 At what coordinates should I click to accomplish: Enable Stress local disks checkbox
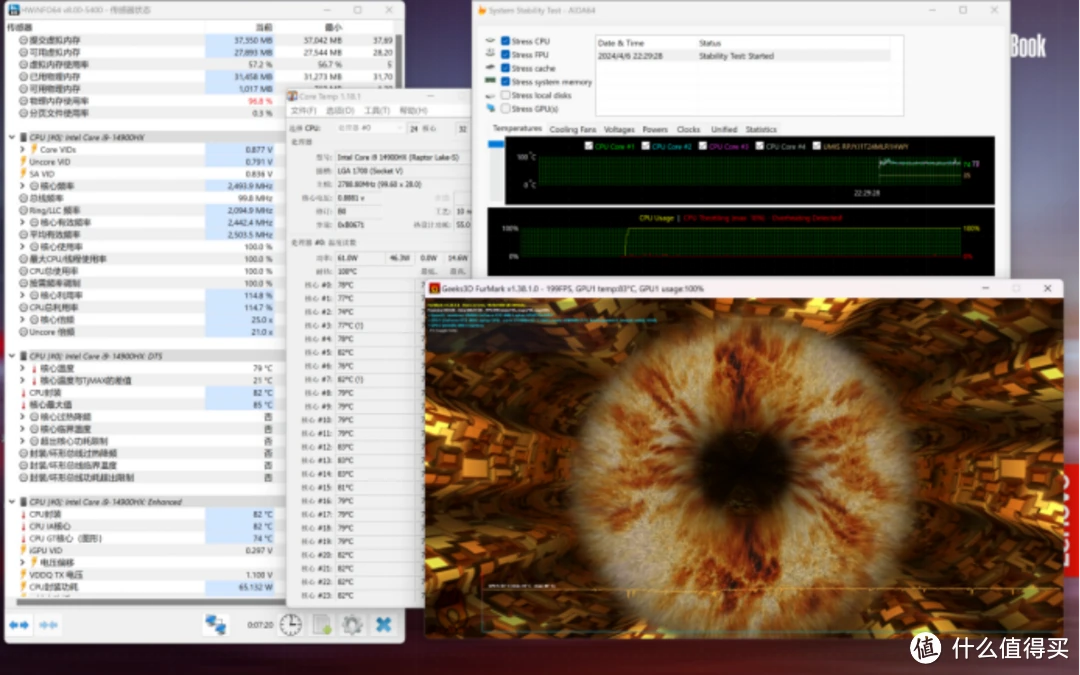(506, 95)
